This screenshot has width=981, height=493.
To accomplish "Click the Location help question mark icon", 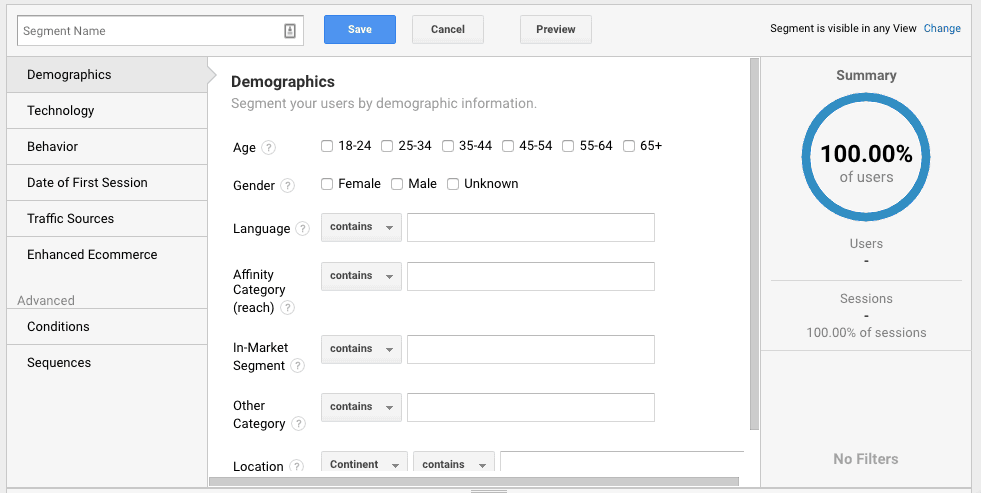I will pyautogui.click(x=297, y=467).
